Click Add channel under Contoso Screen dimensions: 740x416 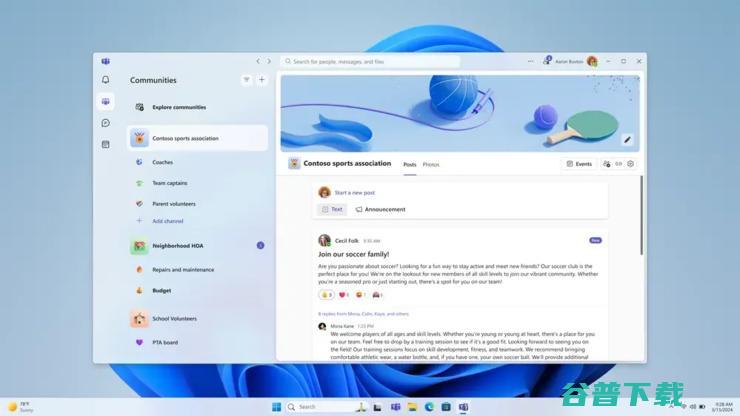click(168, 221)
